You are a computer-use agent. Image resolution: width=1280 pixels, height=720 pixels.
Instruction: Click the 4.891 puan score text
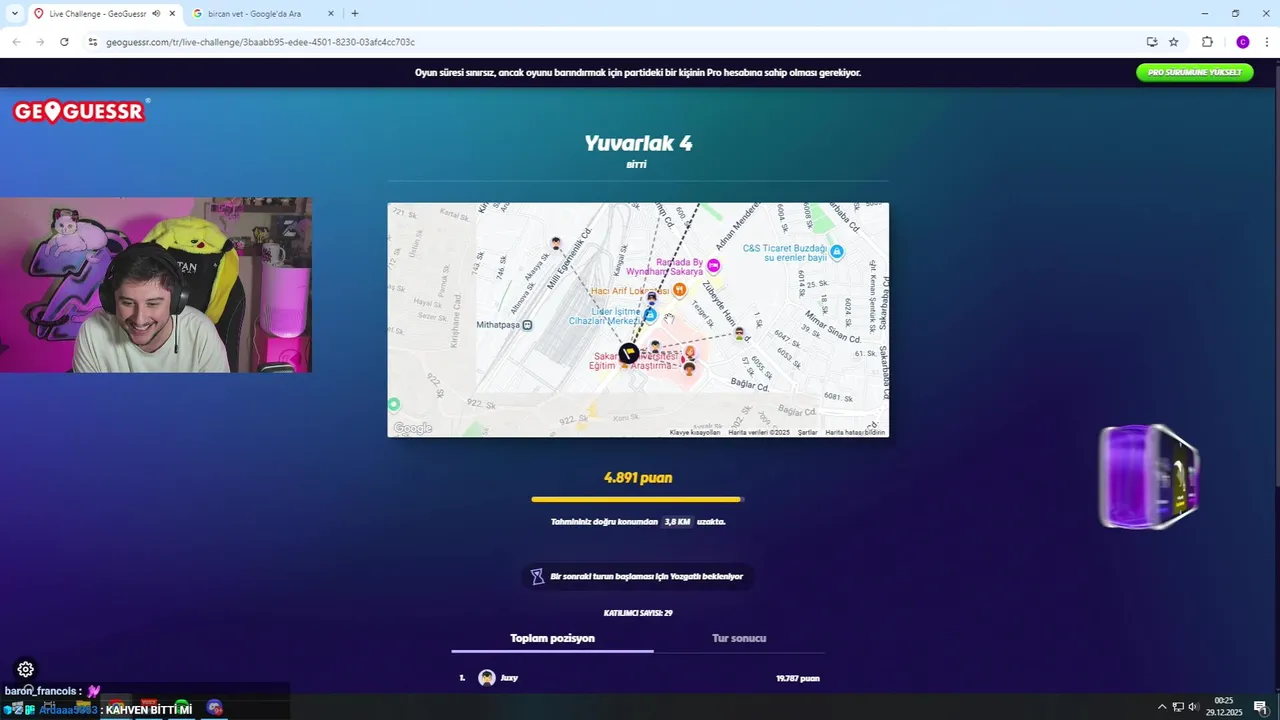click(x=638, y=478)
